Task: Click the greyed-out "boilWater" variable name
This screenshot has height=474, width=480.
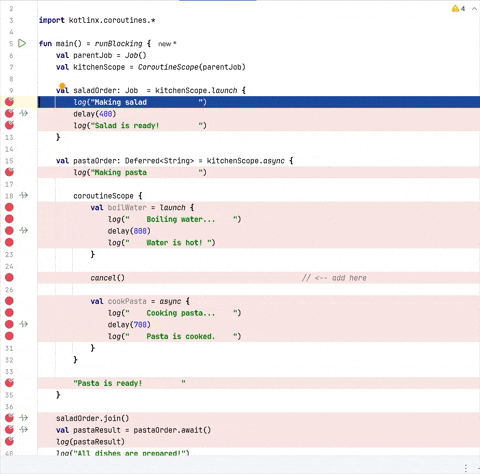Action: [127, 208]
